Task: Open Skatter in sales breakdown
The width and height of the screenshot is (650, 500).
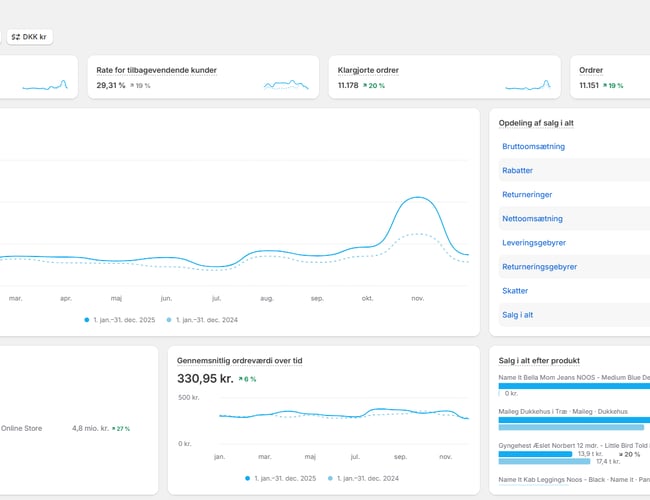Action: [x=516, y=290]
